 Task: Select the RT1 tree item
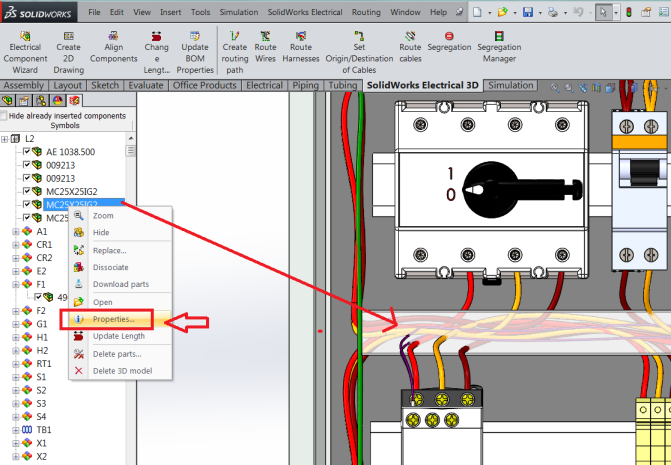tap(44, 364)
